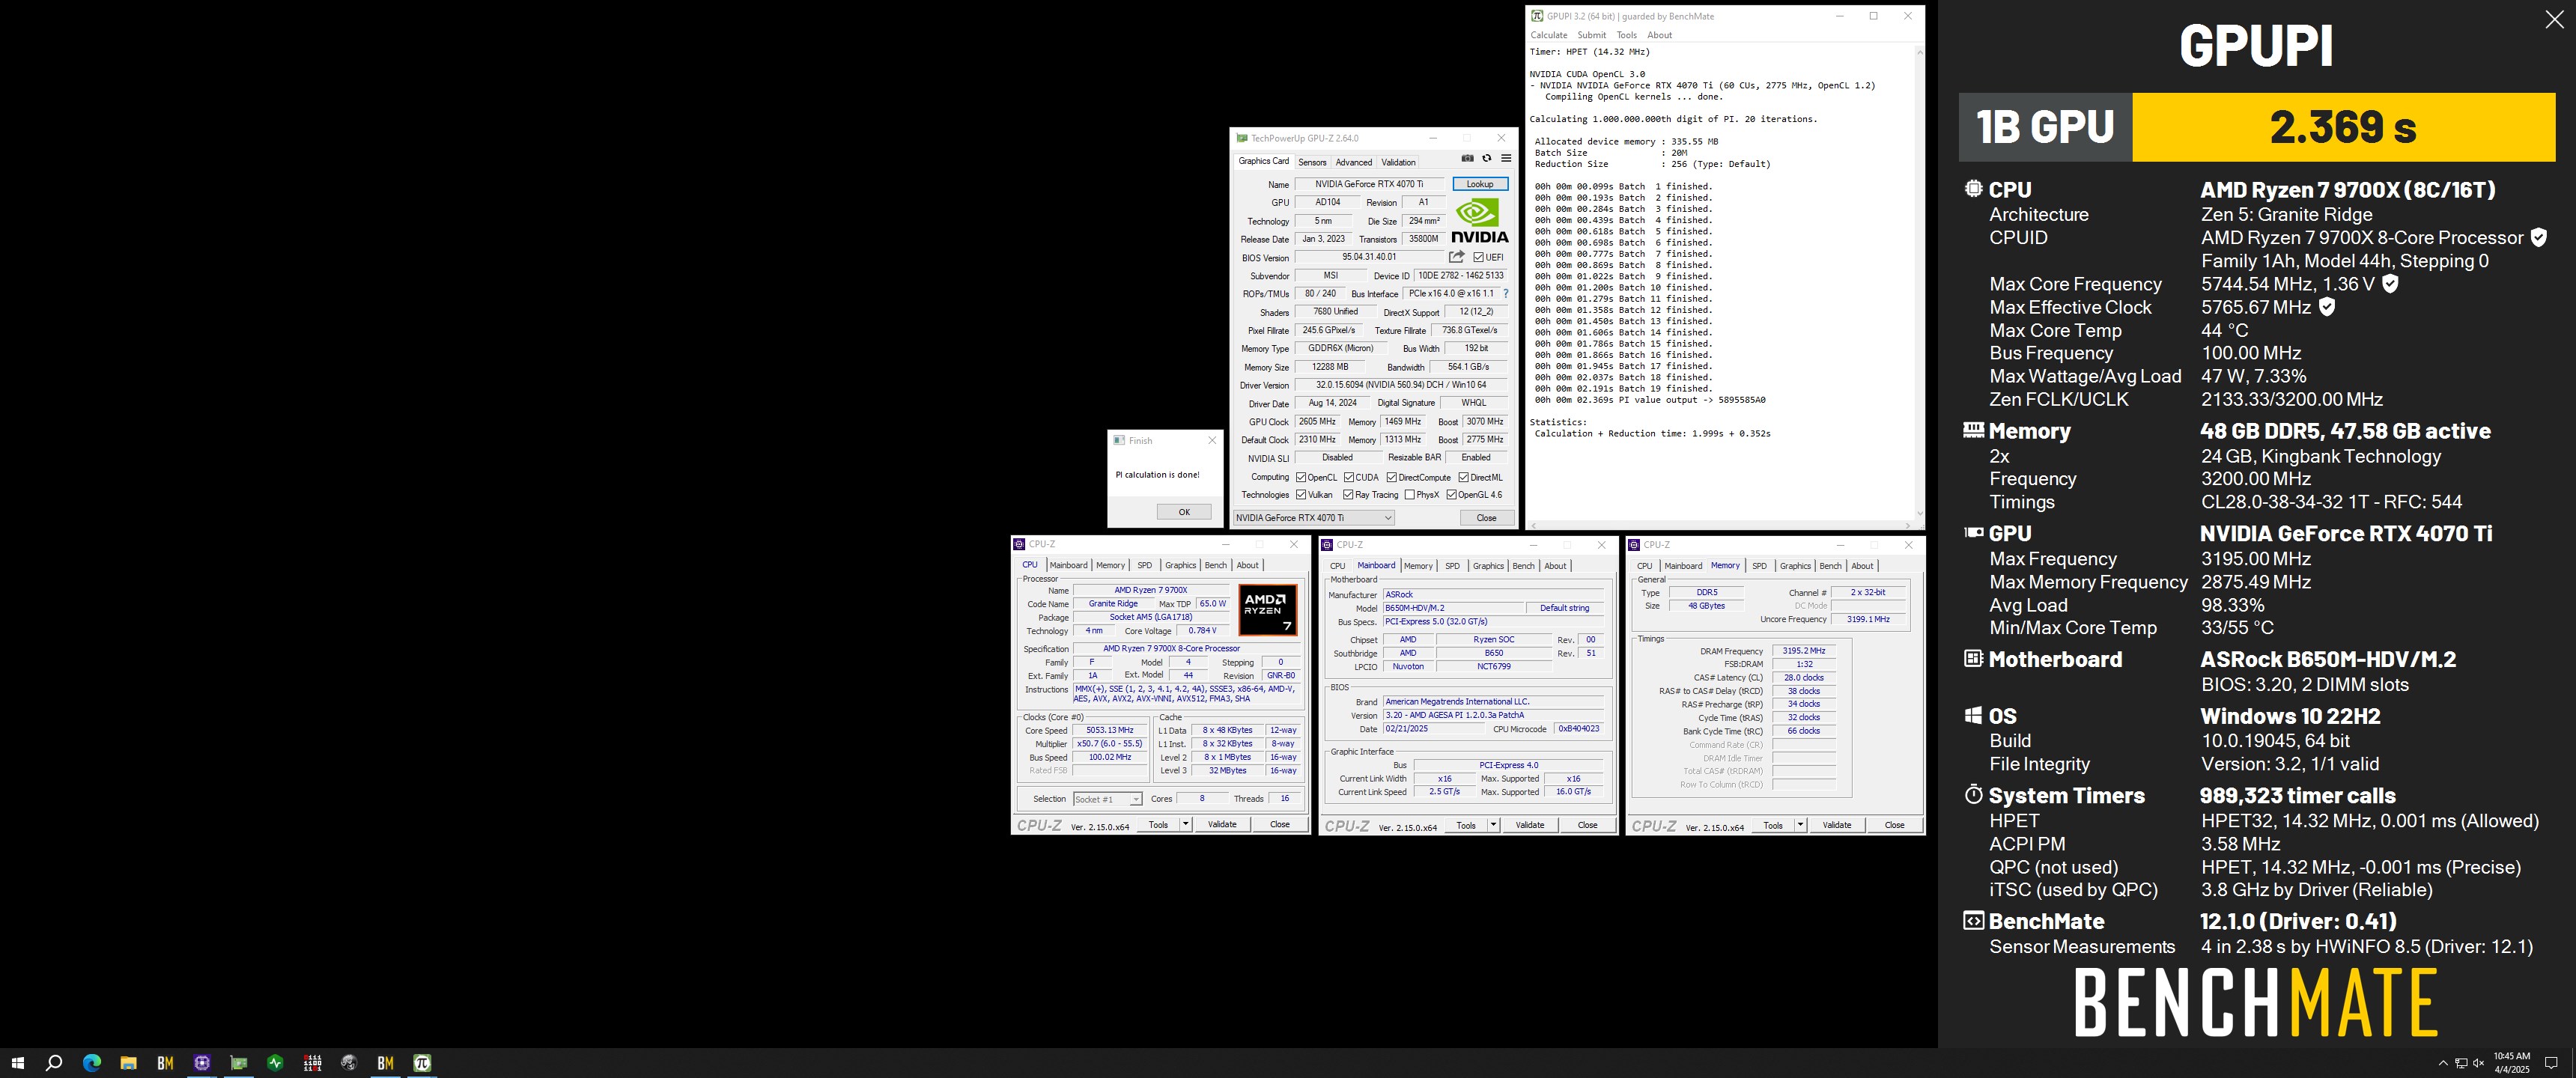This screenshot has width=2576, height=1078.
Task: Click the GPUPI output horizontal scrollbar
Action: tap(1721, 525)
